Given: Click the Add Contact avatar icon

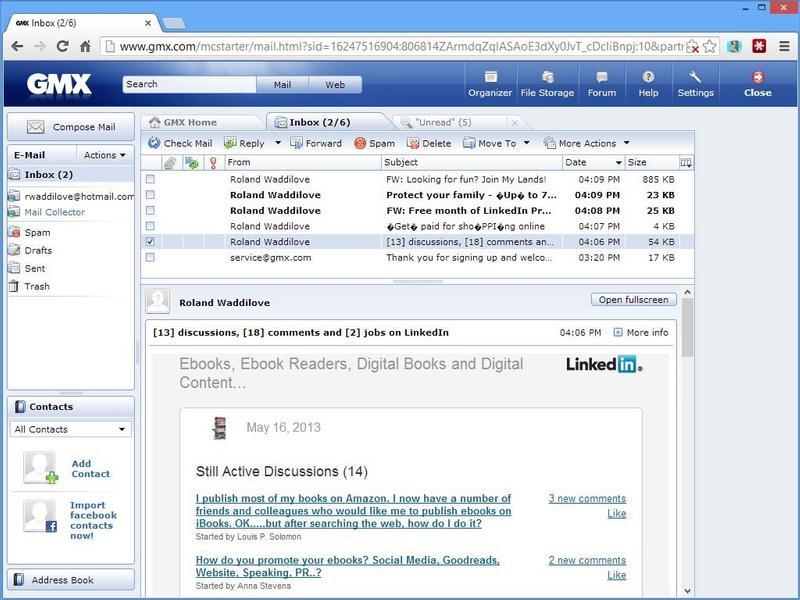Looking at the screenshot, I should point(41,467).
